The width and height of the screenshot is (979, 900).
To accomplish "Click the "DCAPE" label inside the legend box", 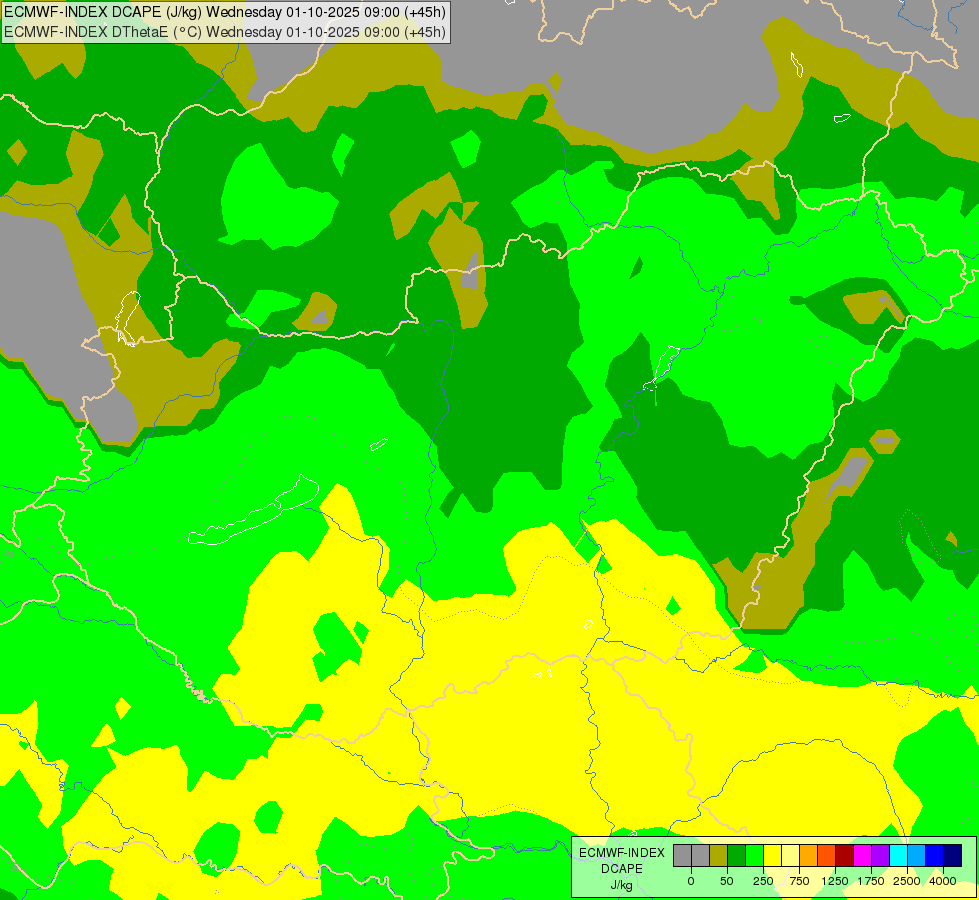I will pos(622,869).
